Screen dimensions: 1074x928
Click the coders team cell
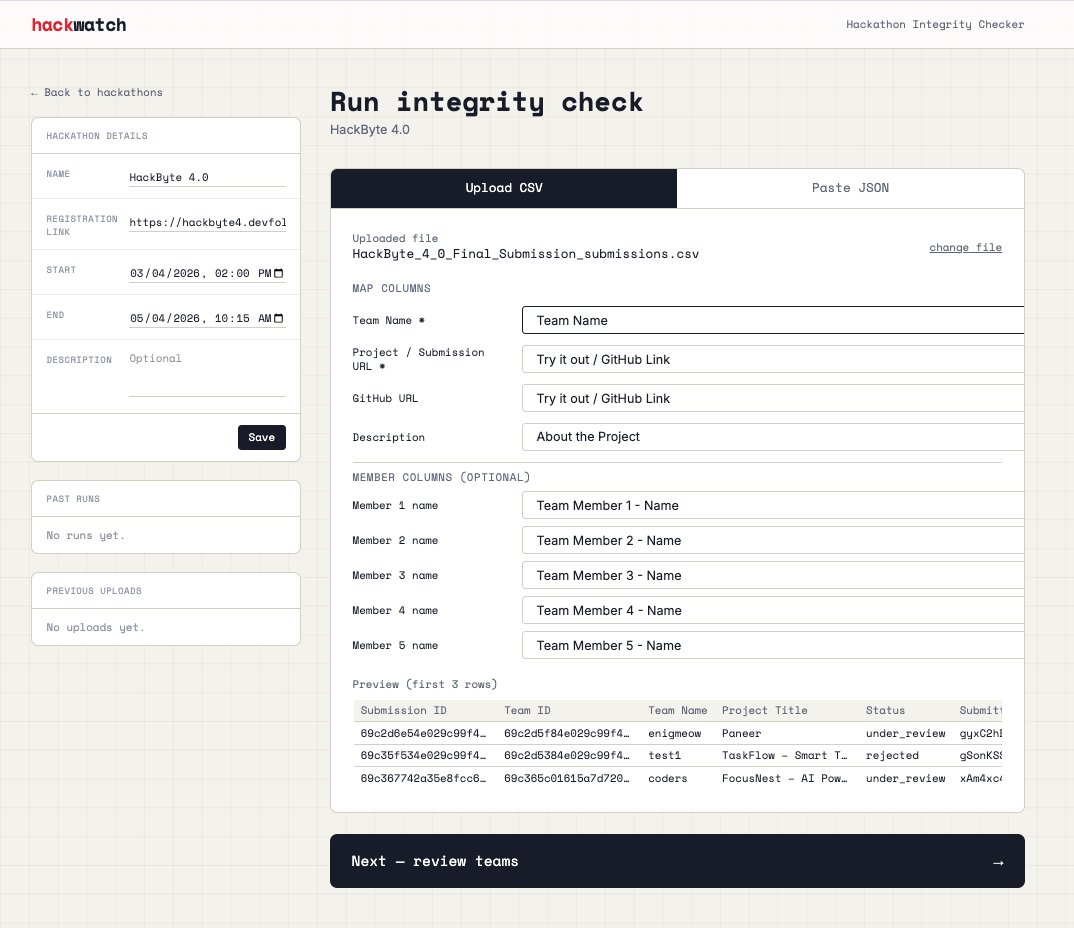pos(668,779)
